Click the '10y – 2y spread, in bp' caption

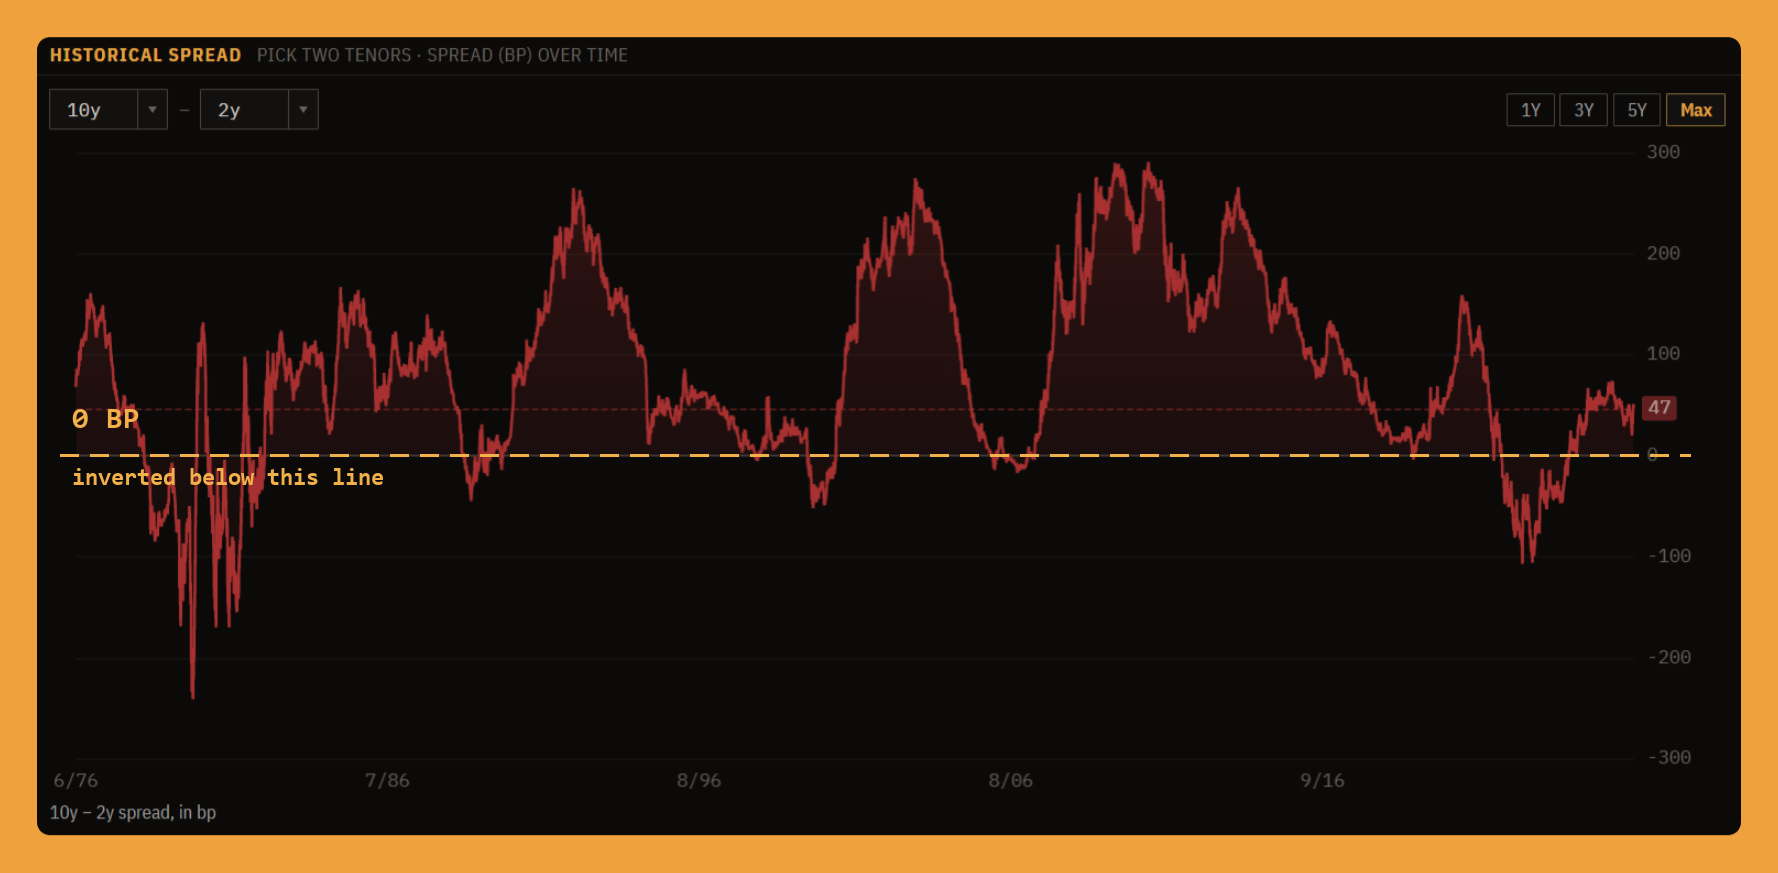(133, 812)
